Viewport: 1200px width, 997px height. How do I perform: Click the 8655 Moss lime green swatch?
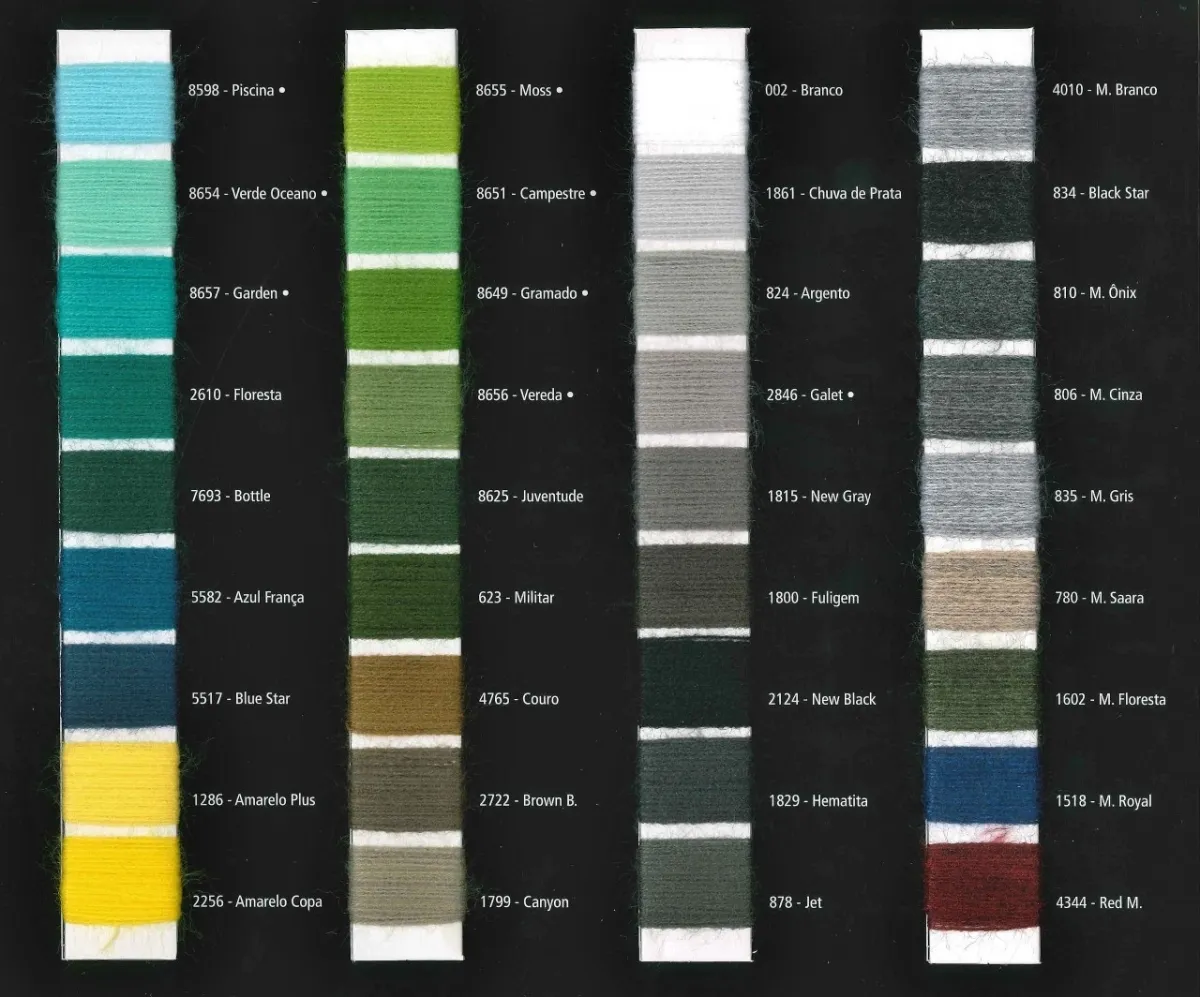(x=404, y=108)
